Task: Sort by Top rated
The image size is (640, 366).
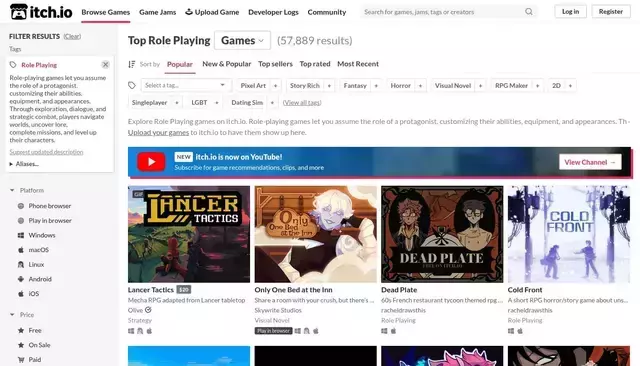Action: (315, 64)
